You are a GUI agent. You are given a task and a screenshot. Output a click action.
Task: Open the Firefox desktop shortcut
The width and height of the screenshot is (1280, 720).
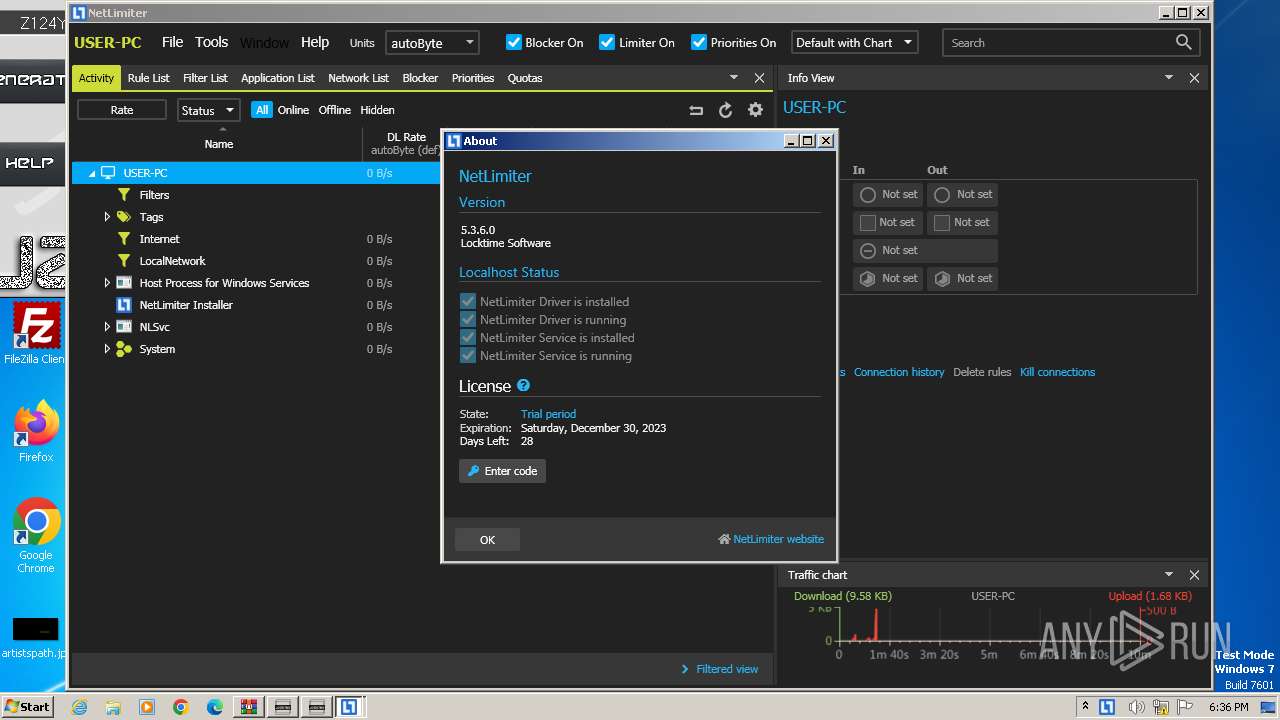pos(36,431)
